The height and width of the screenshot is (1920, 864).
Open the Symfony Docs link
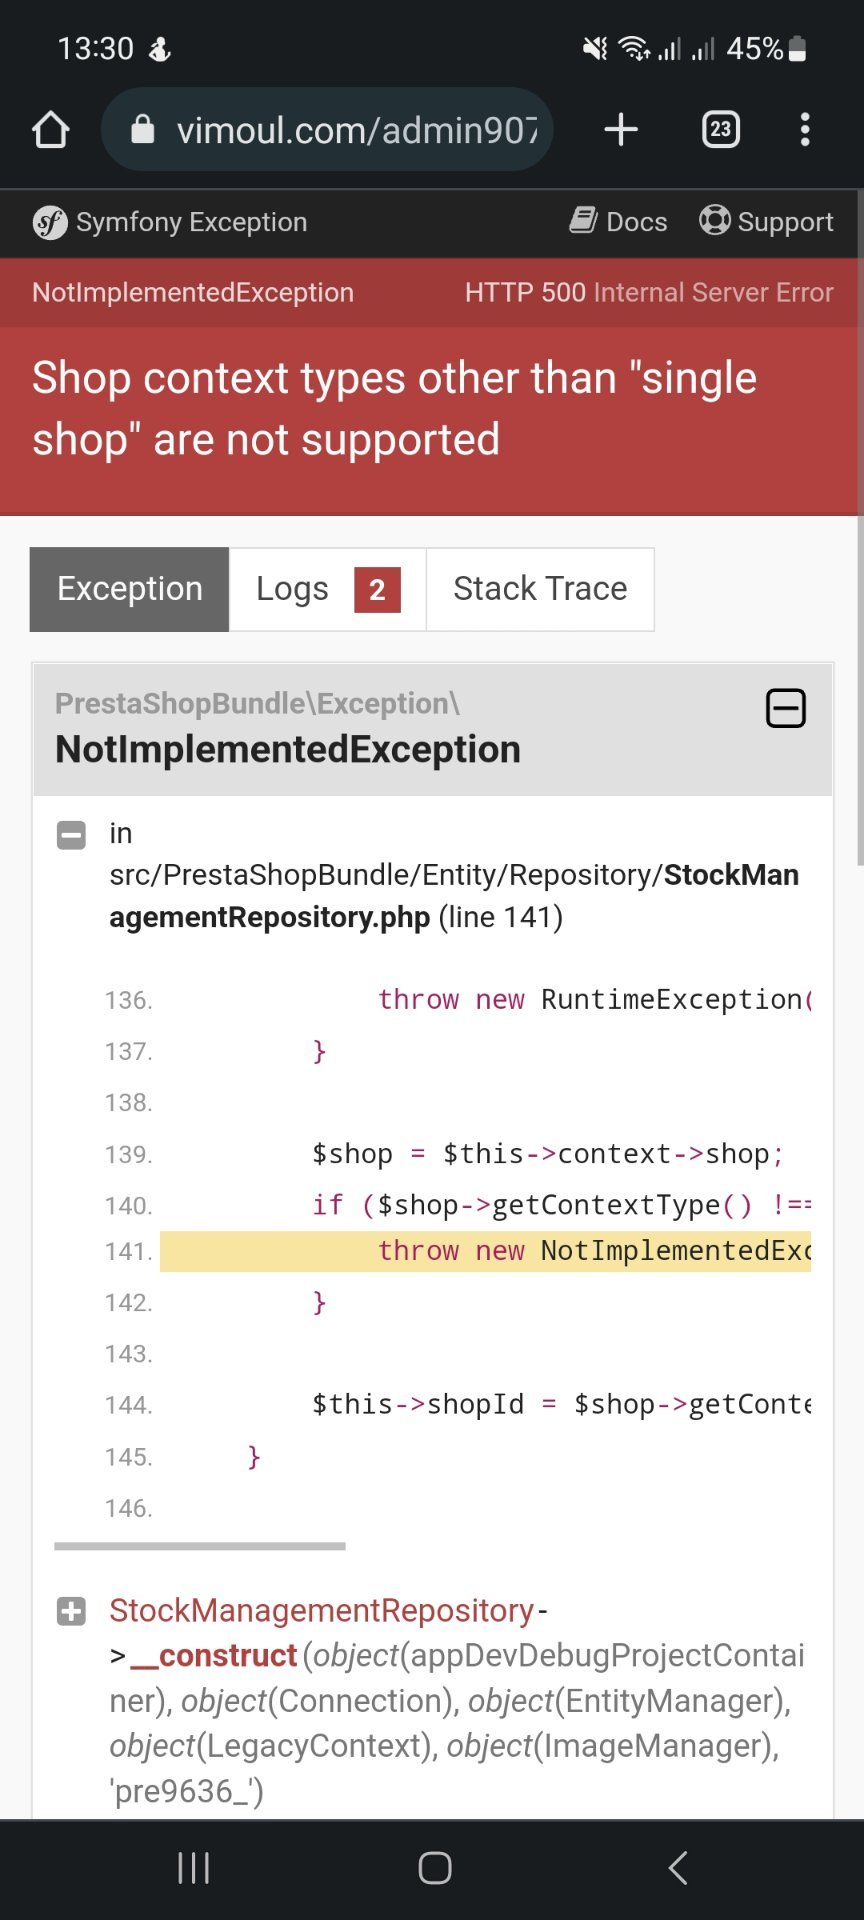point(619,221)
